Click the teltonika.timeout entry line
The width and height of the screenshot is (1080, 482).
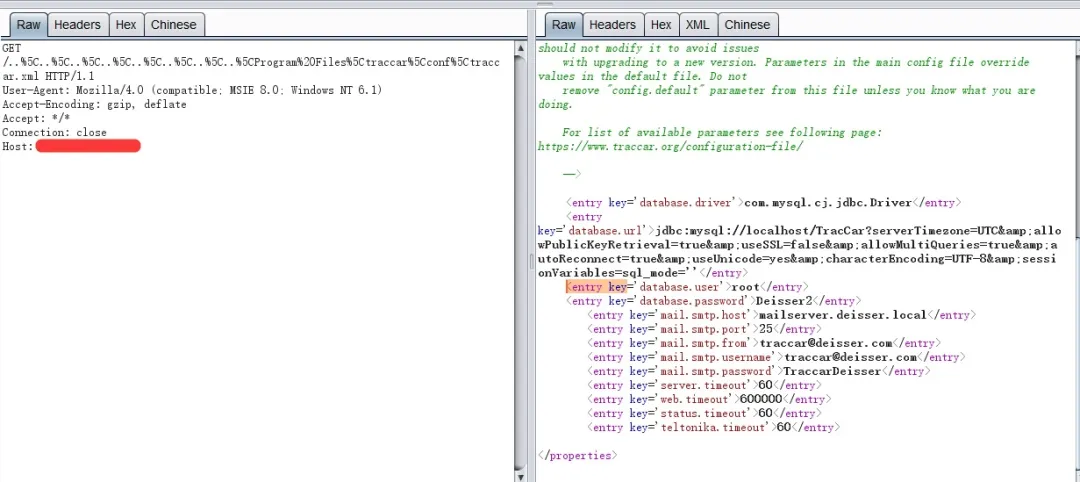[x=714, y=427]
